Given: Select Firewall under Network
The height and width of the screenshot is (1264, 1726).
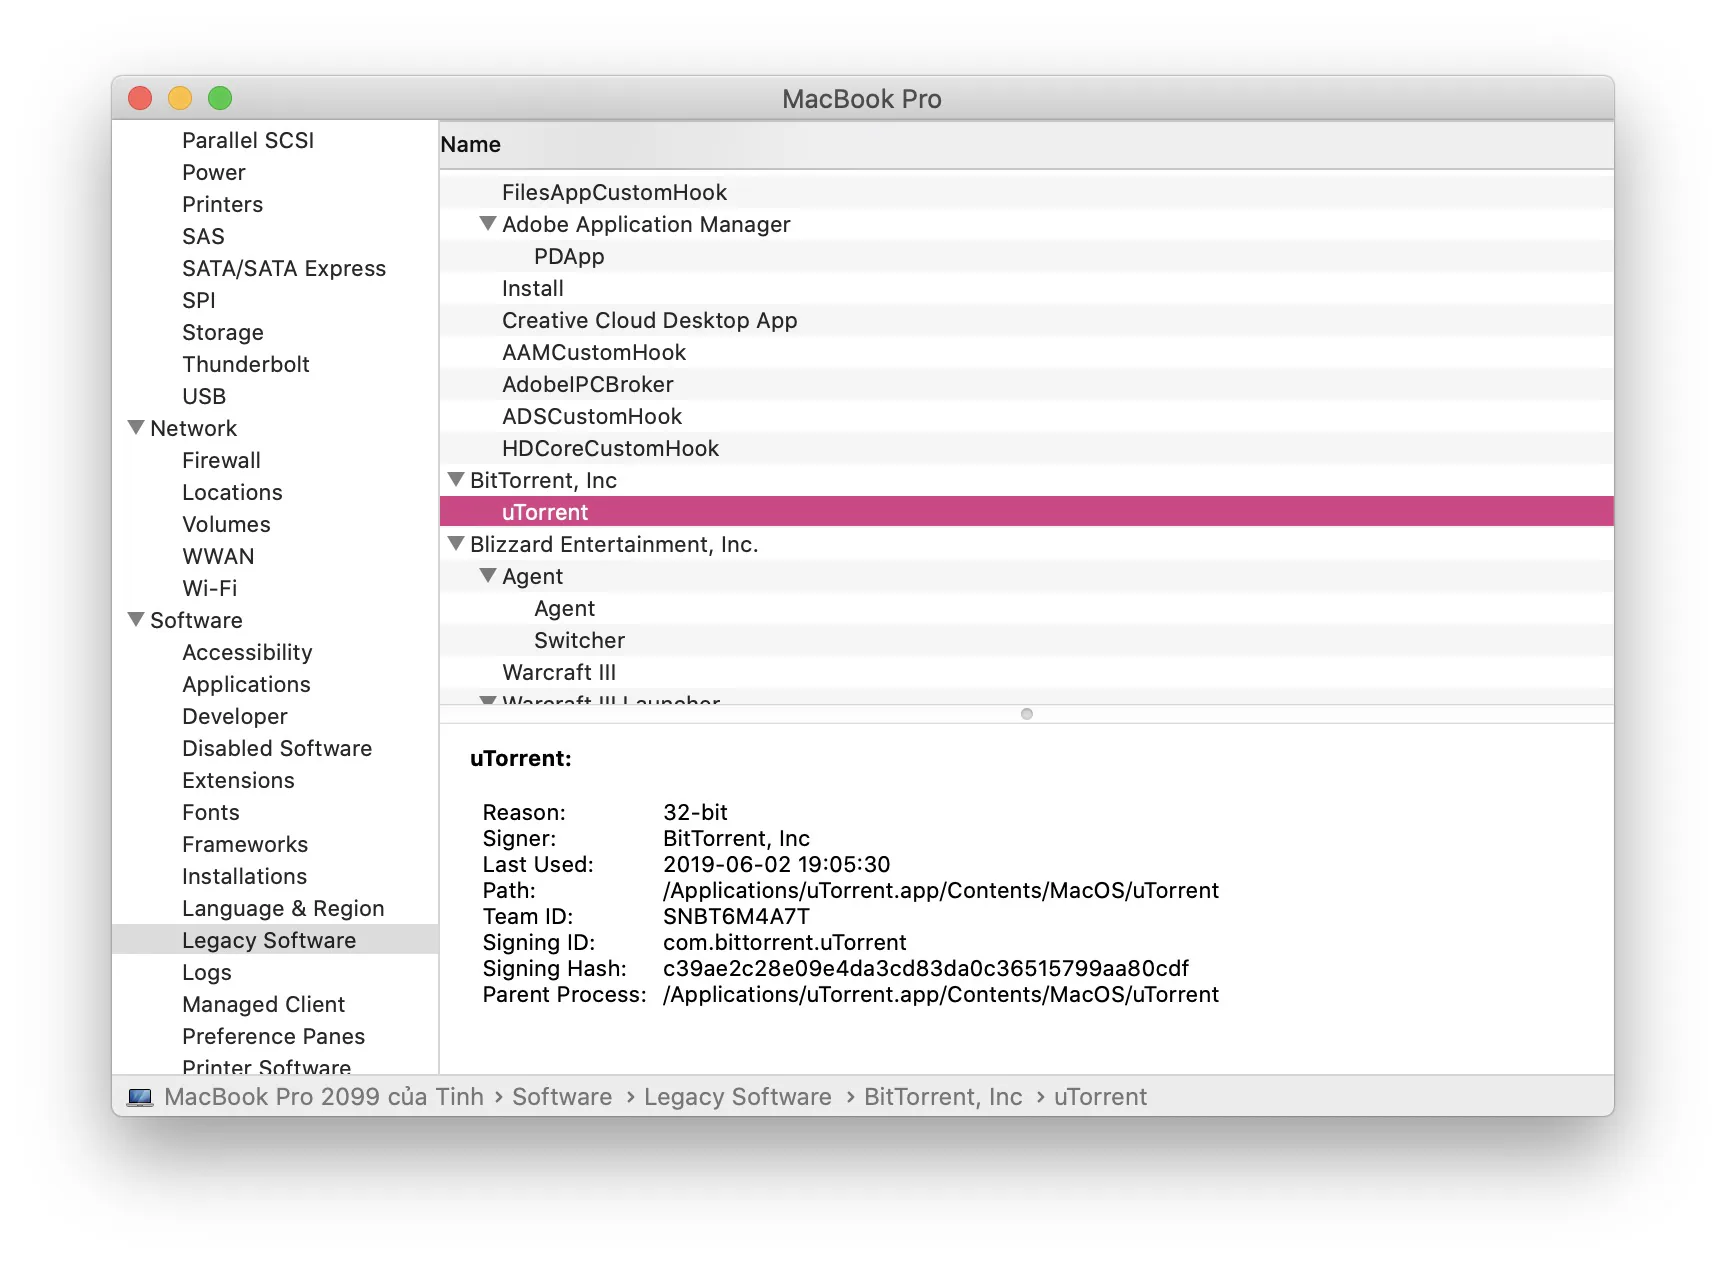Looking at the screenshot, I should [221, 460].
